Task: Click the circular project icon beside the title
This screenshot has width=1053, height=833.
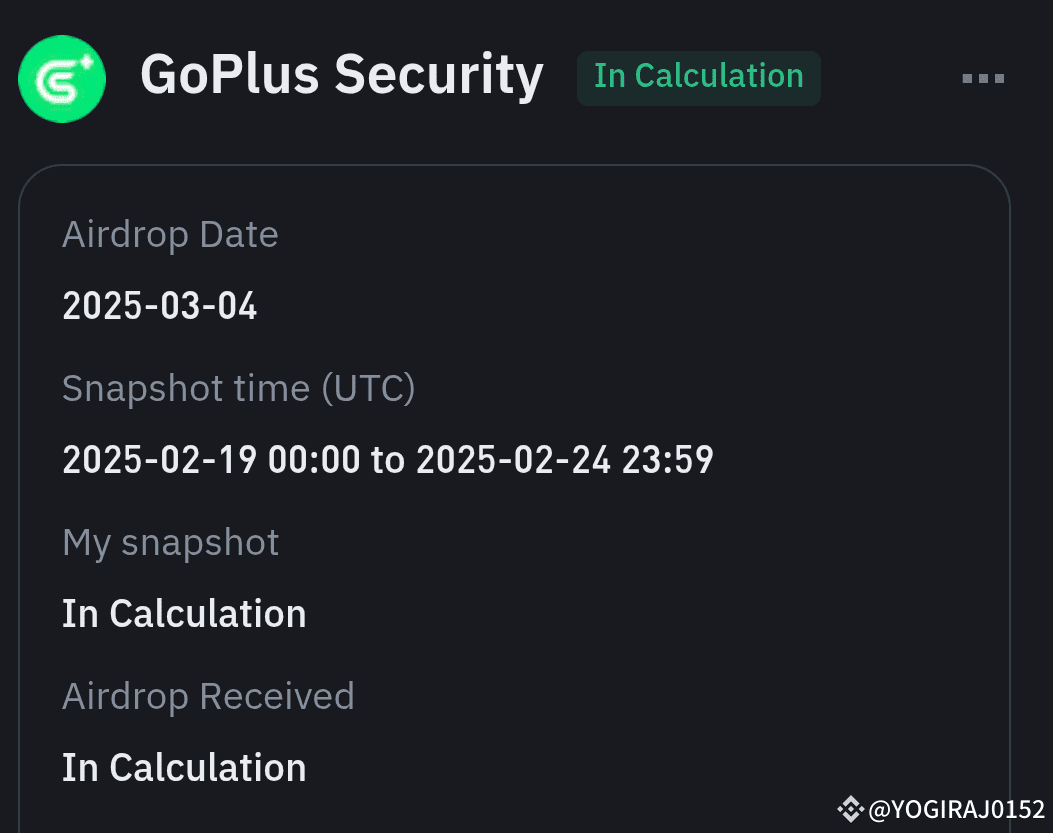Action: 61,78
